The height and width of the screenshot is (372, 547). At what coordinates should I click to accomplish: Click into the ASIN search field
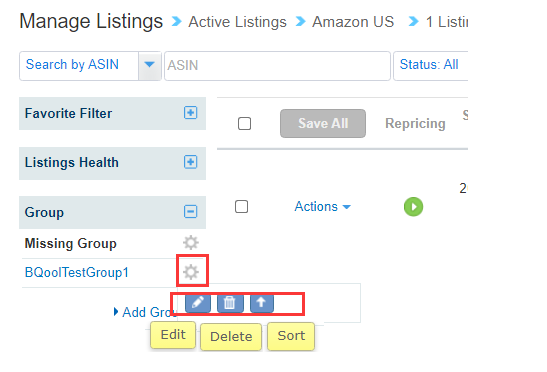[x=277, y=66]
